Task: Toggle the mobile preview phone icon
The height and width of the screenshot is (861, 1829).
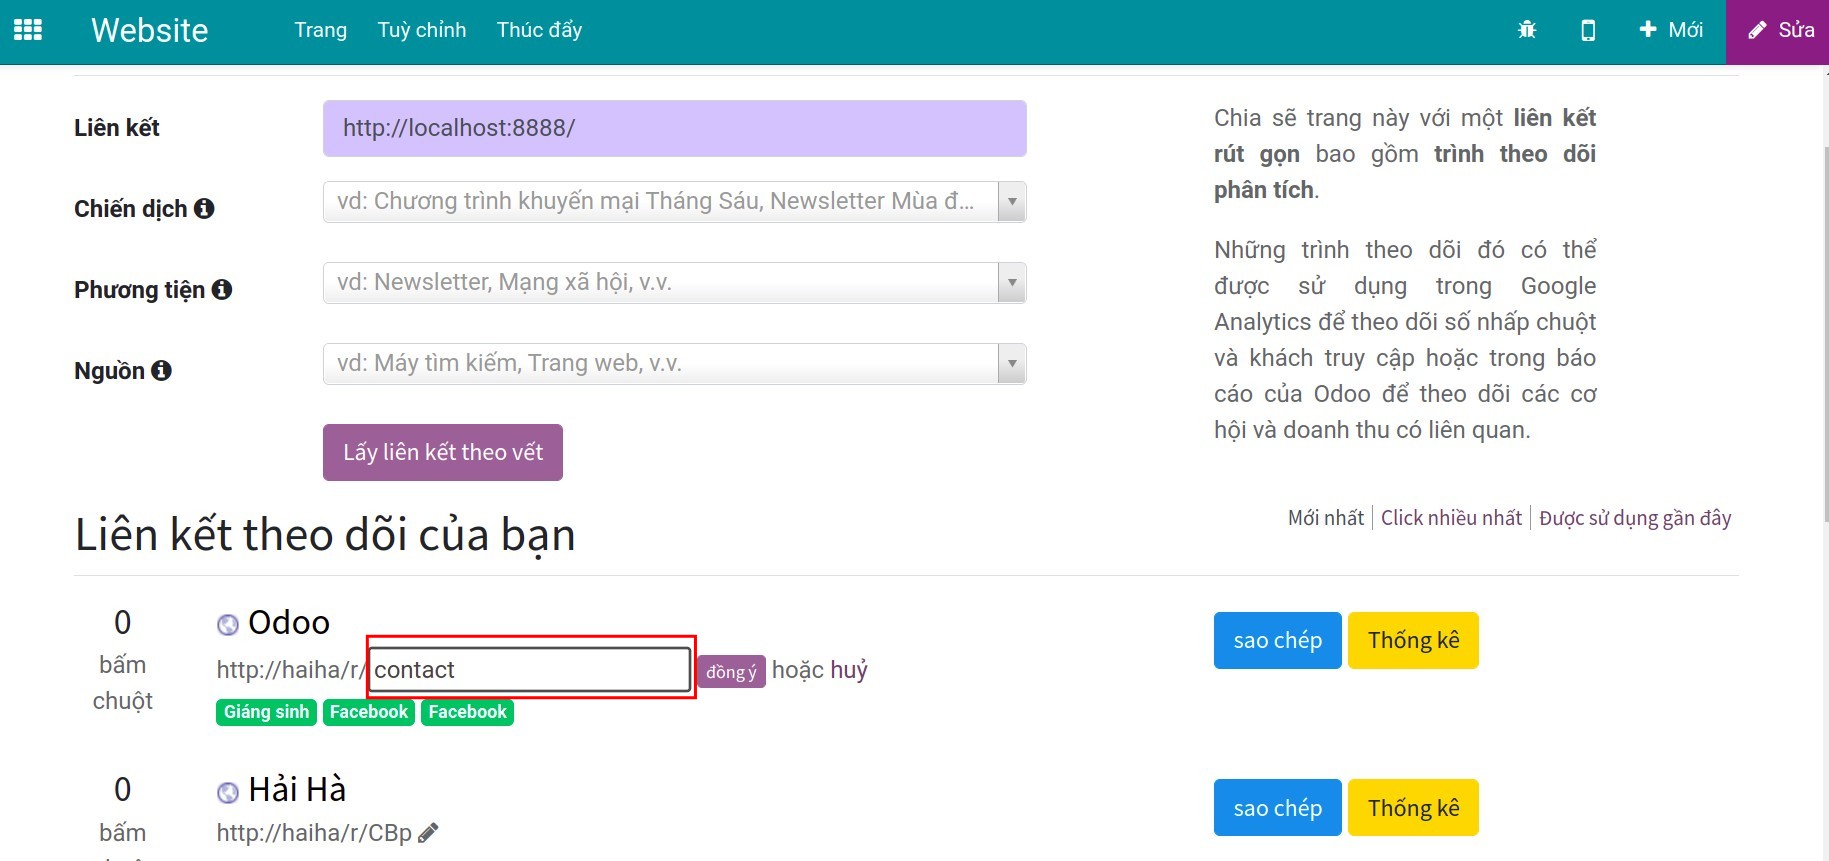Action: click(1587, 30)
